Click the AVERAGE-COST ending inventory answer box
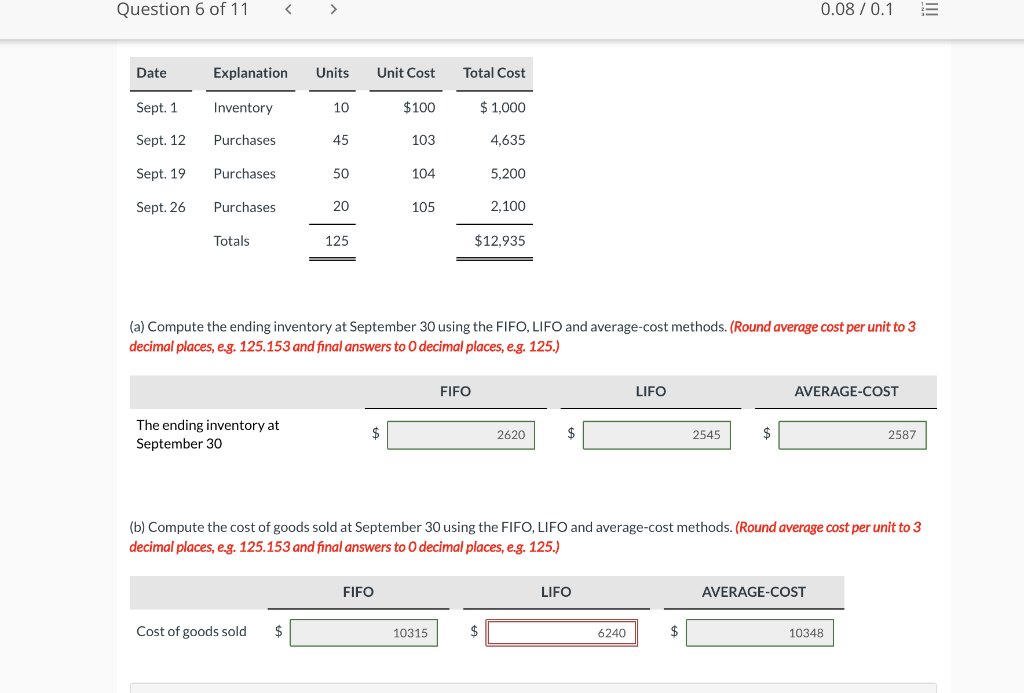 pyautogui.click(x=852, y=434)
